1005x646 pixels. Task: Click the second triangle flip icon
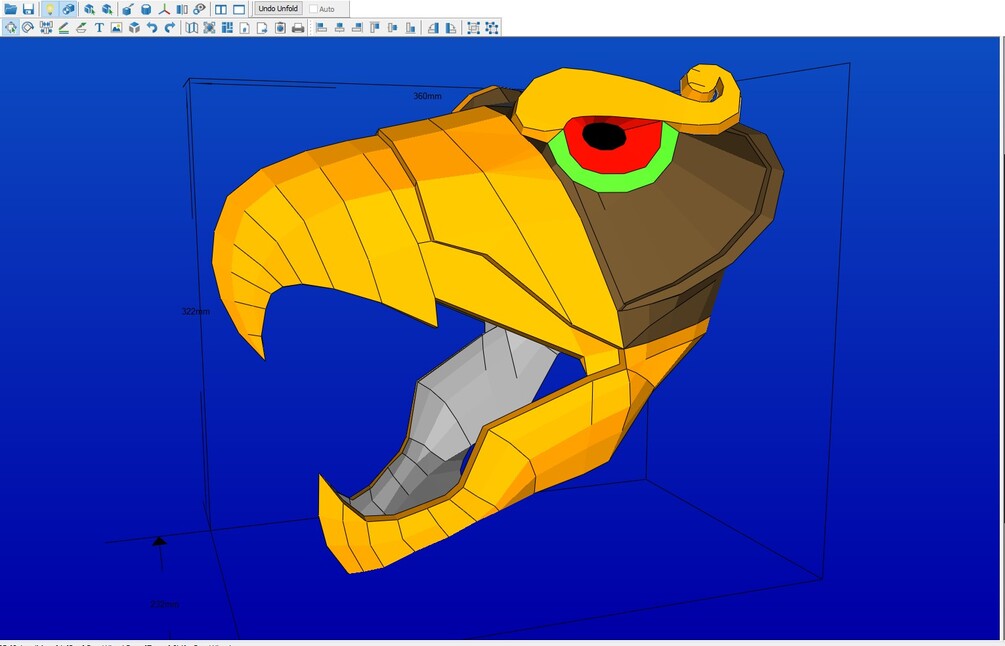pyautogui.click(x=451, y=28)
